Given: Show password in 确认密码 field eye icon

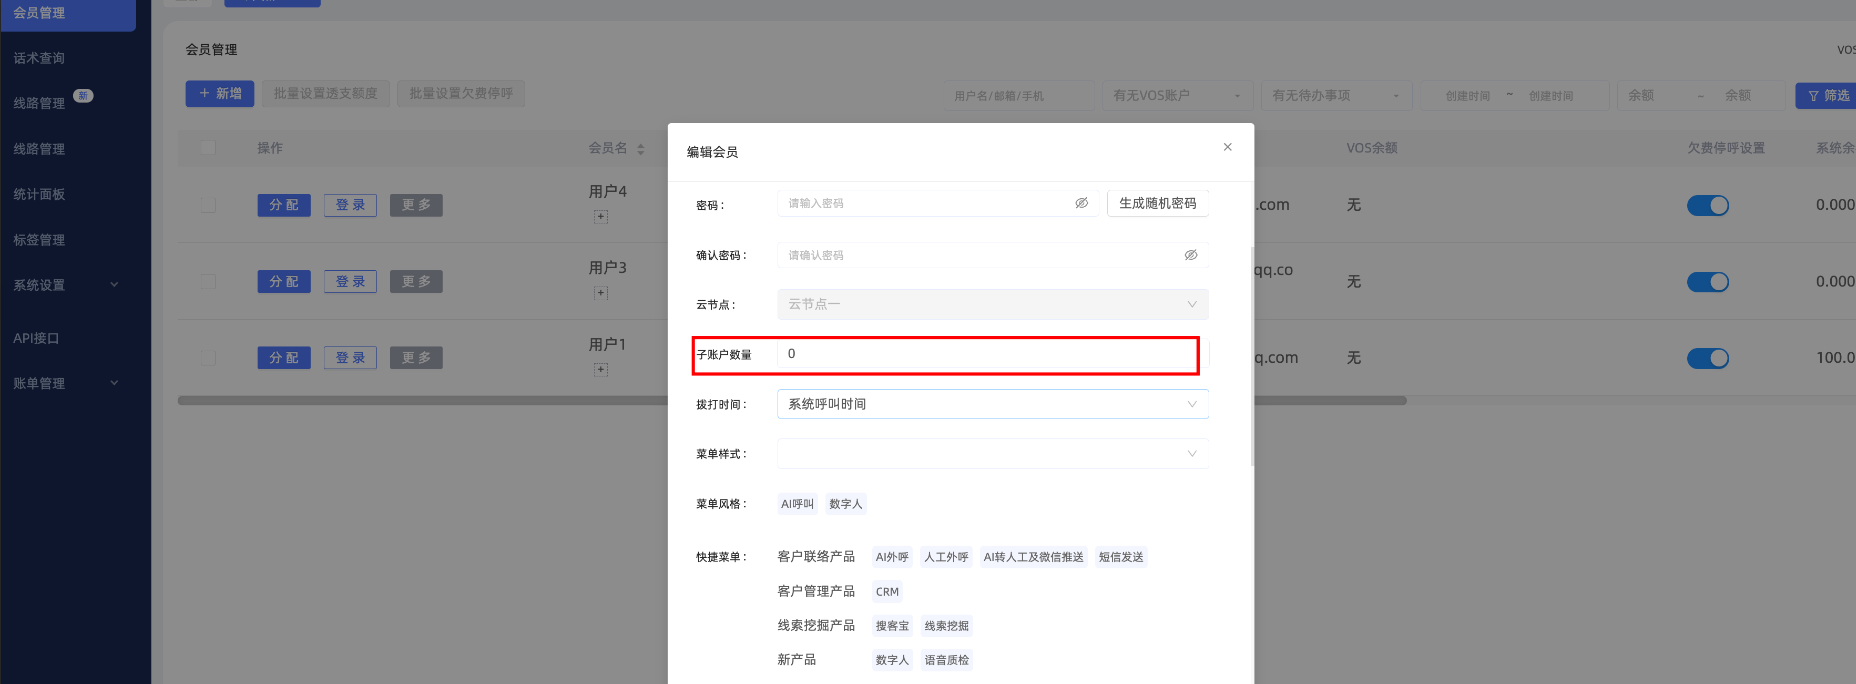Looking at the screenshot, I should 1190,255.
